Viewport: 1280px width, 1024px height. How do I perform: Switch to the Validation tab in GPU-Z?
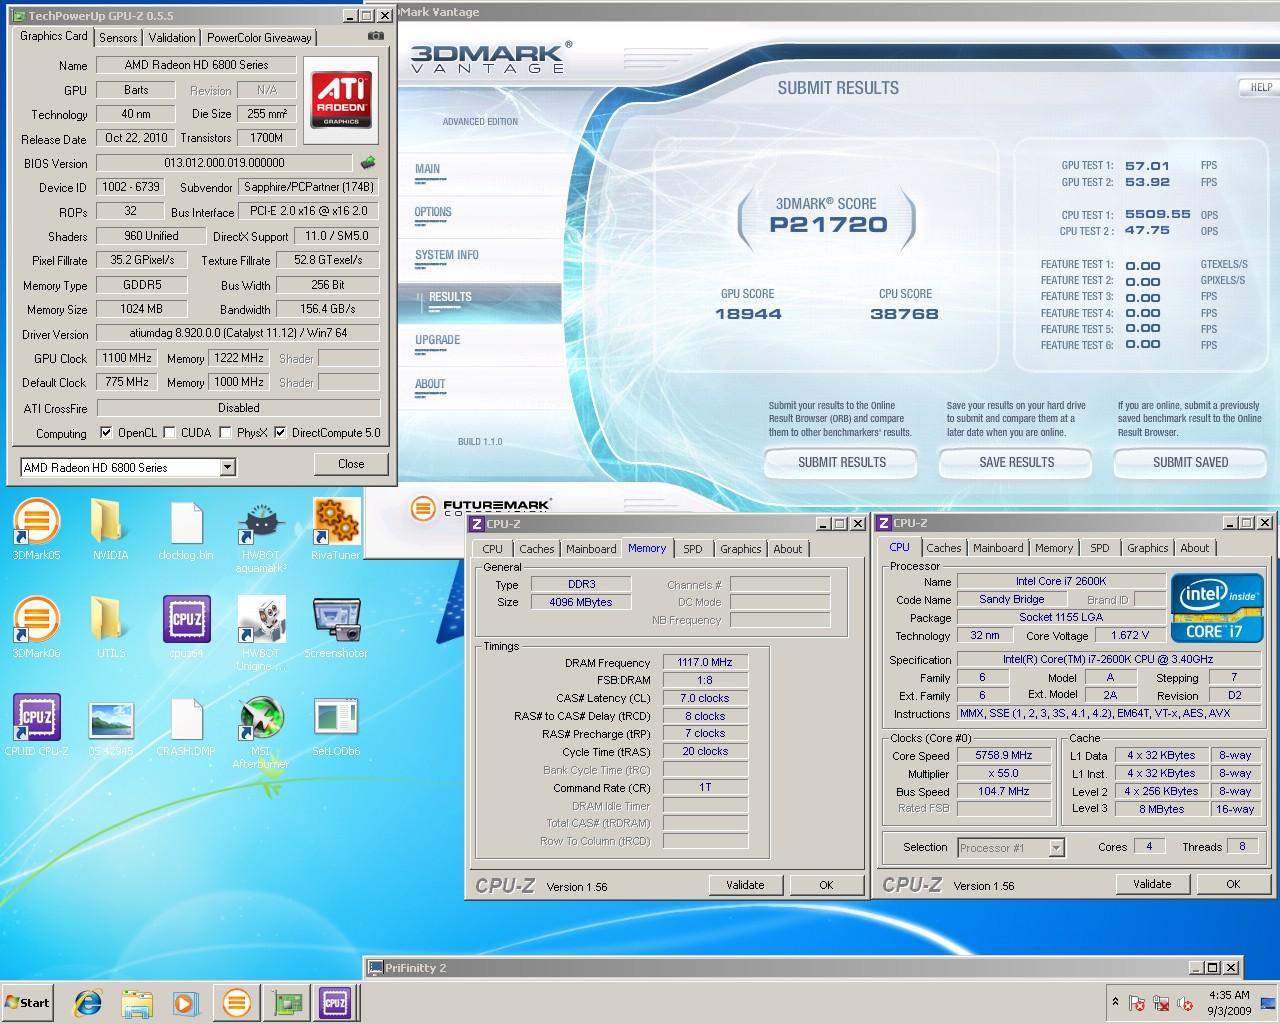click(172, 37)
